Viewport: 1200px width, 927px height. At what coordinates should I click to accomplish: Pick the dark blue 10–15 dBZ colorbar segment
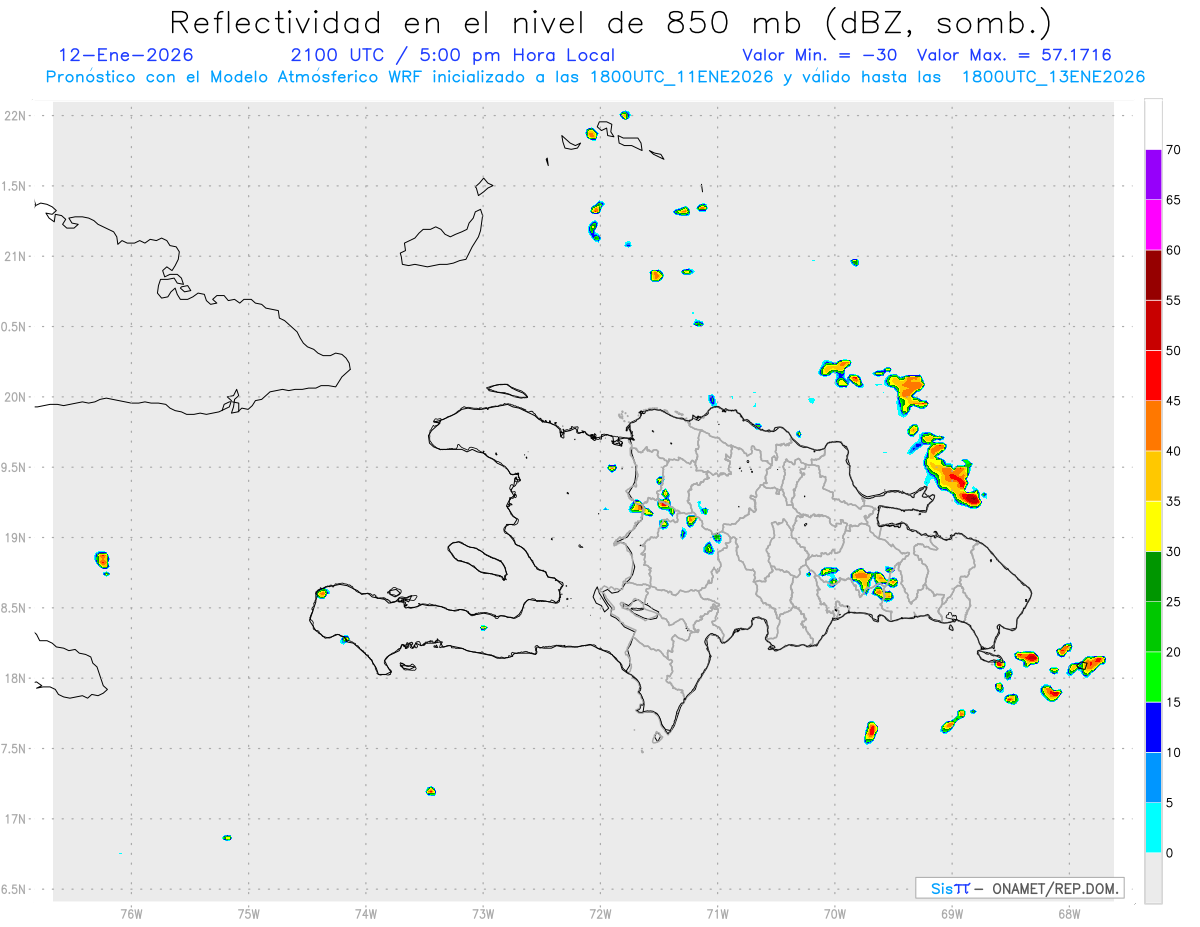(x=1153, y=727)
